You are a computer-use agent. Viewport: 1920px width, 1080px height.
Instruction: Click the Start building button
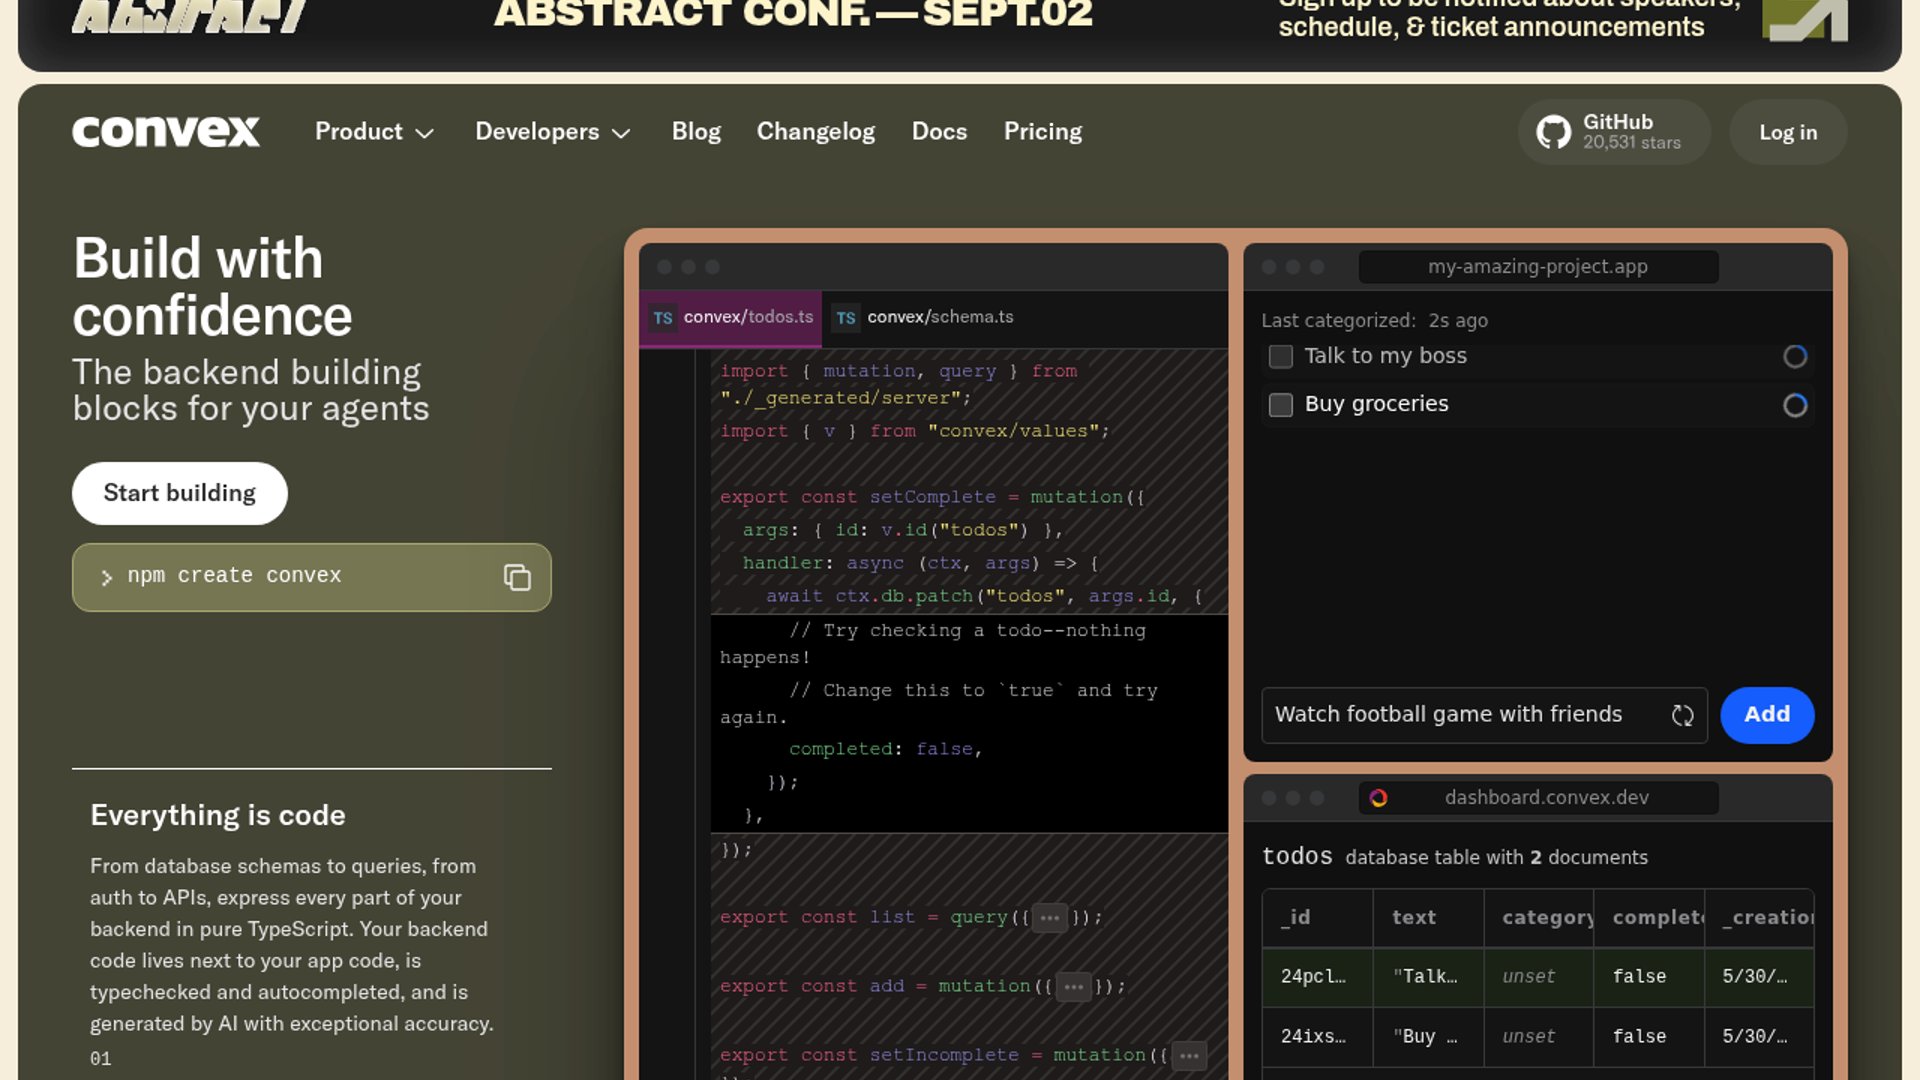coord(180,493)
